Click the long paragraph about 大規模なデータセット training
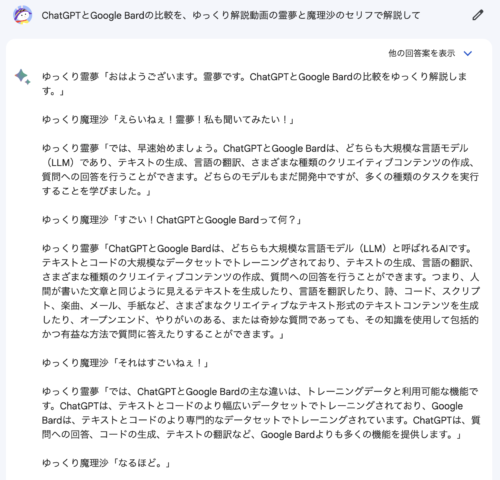 (x=261, y=291)
